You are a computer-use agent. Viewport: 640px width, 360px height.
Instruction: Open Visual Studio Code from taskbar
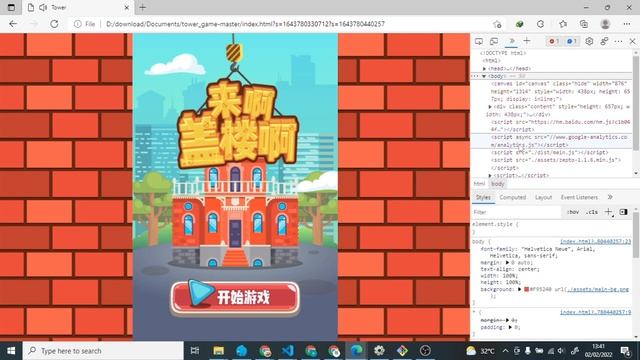pos(288,351)
